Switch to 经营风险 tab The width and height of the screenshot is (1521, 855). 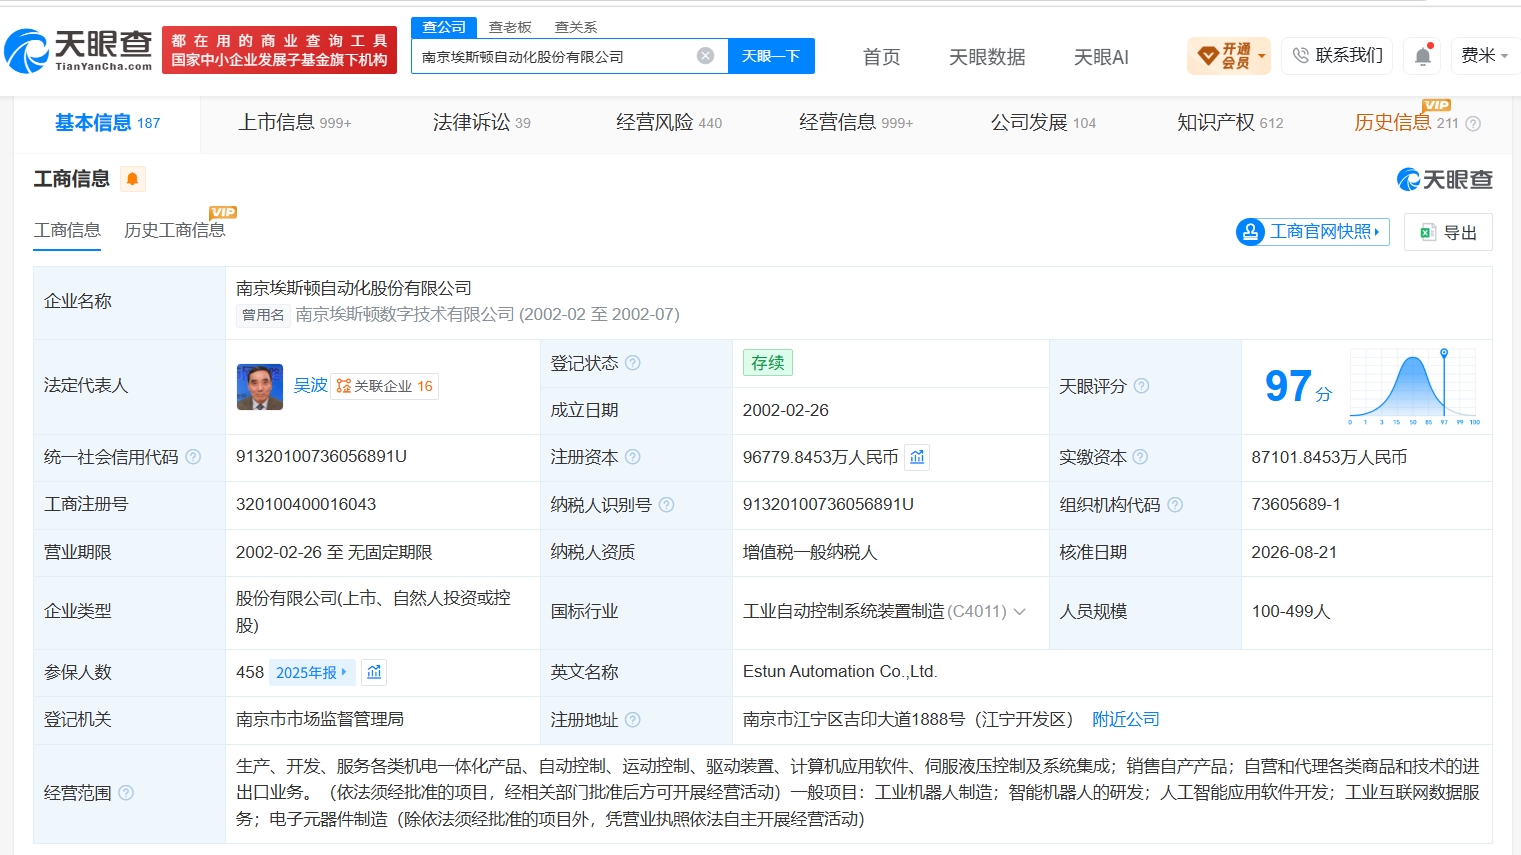pos(669,123)
